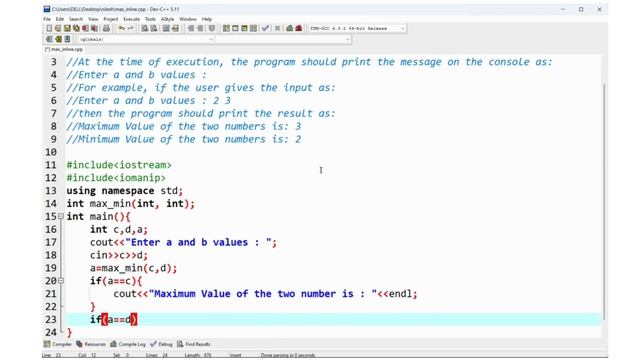Viewport: 640px width, 360px height.
Task: Click the Compiler tab icon at bottom
Action: (x=47, y=344)
